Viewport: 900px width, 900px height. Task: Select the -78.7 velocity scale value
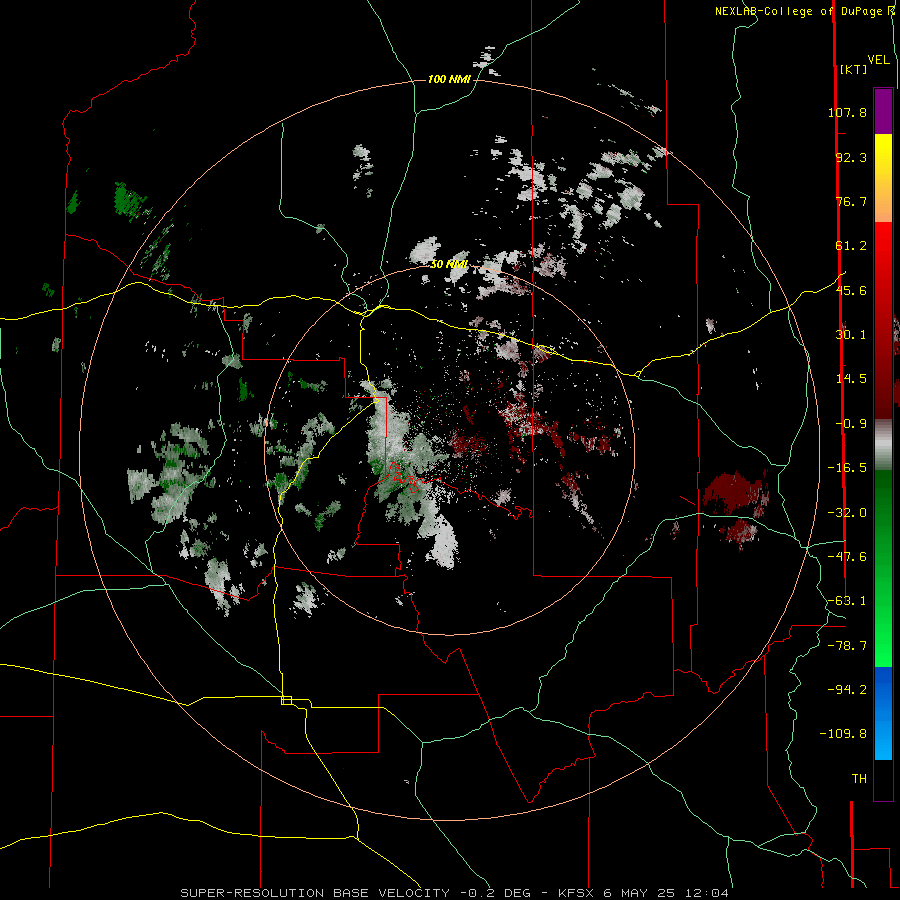tap(847, 646)
